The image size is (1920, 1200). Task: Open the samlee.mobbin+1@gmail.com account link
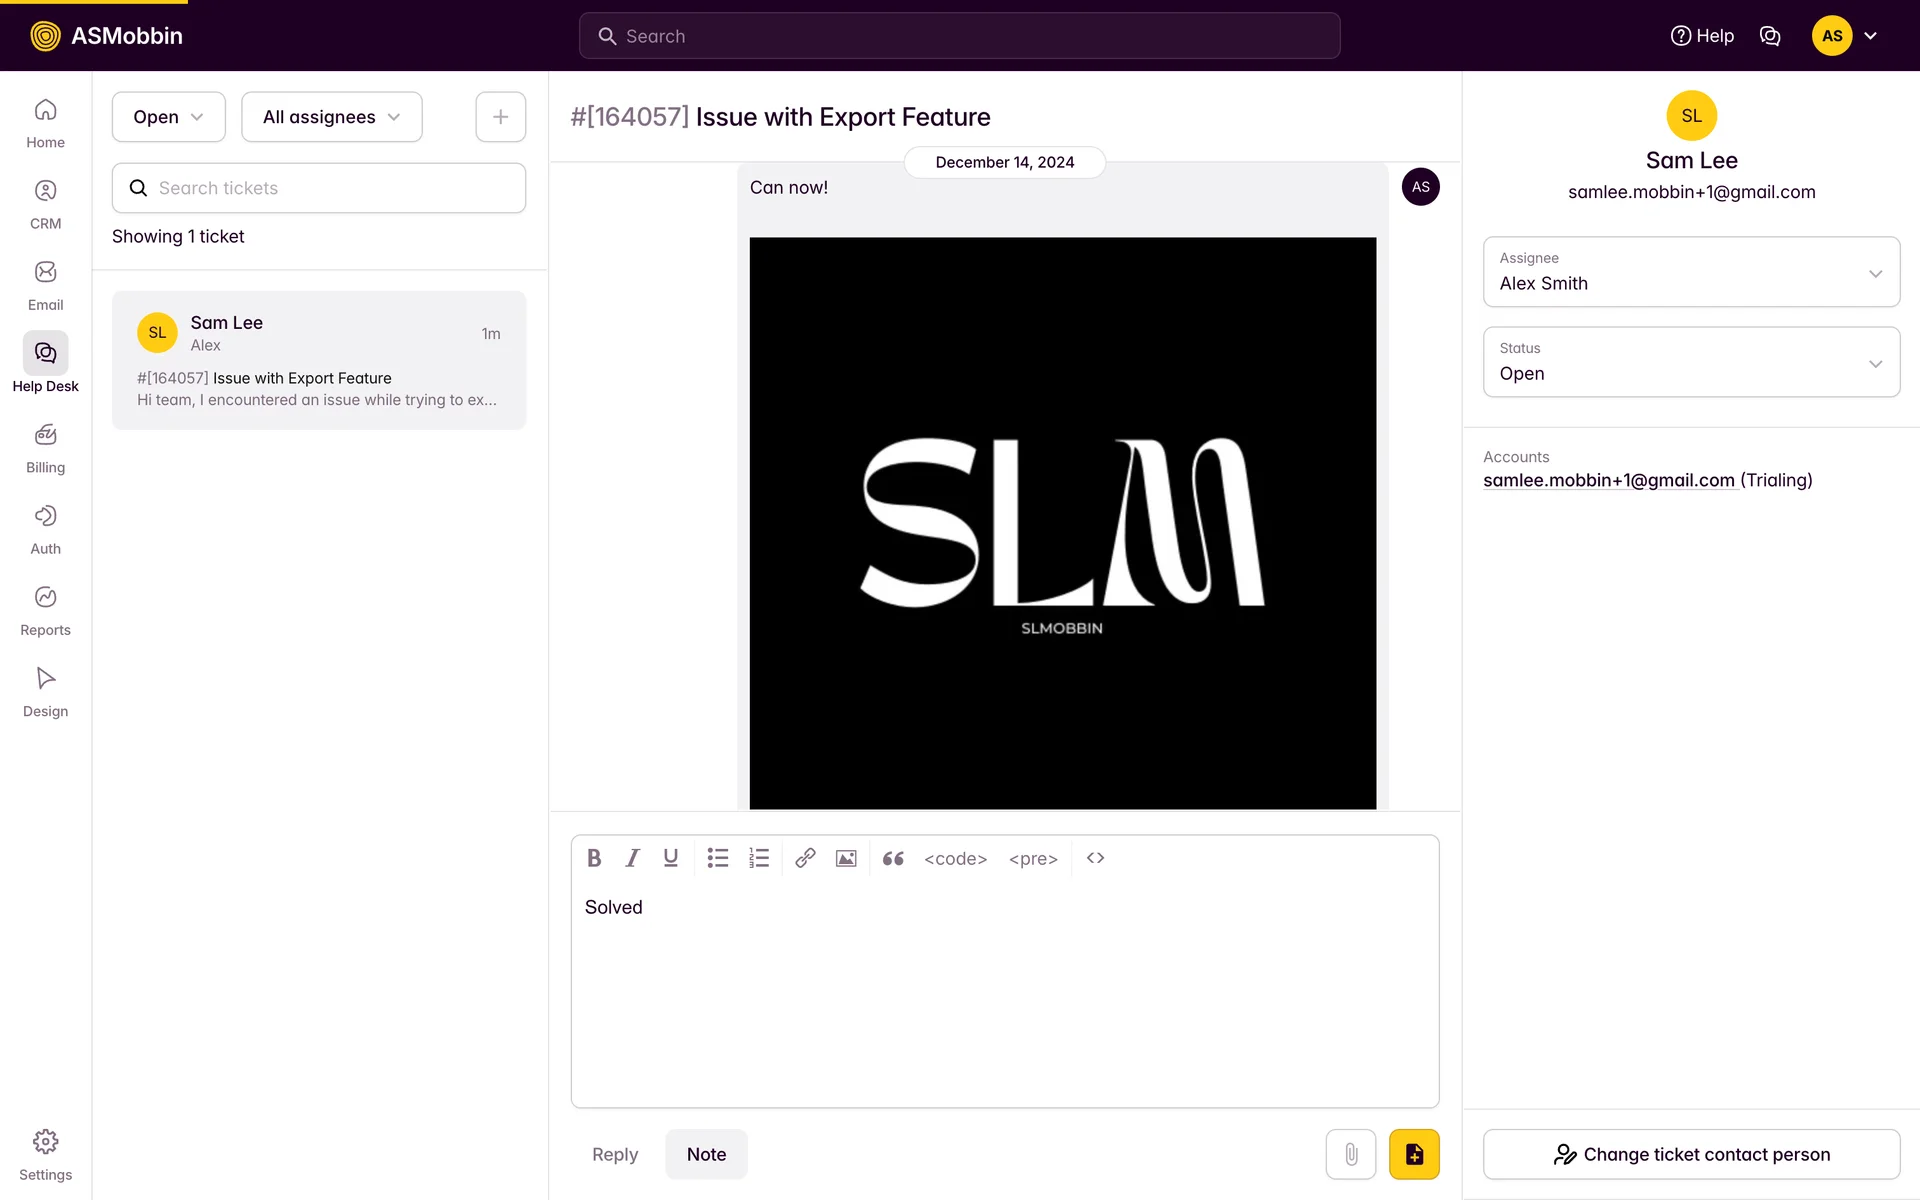click(1608, 480)
